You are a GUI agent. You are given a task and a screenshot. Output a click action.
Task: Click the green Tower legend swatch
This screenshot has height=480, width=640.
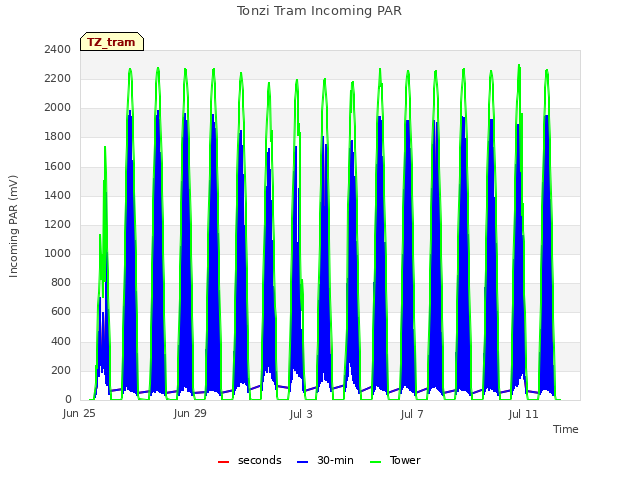375,462
